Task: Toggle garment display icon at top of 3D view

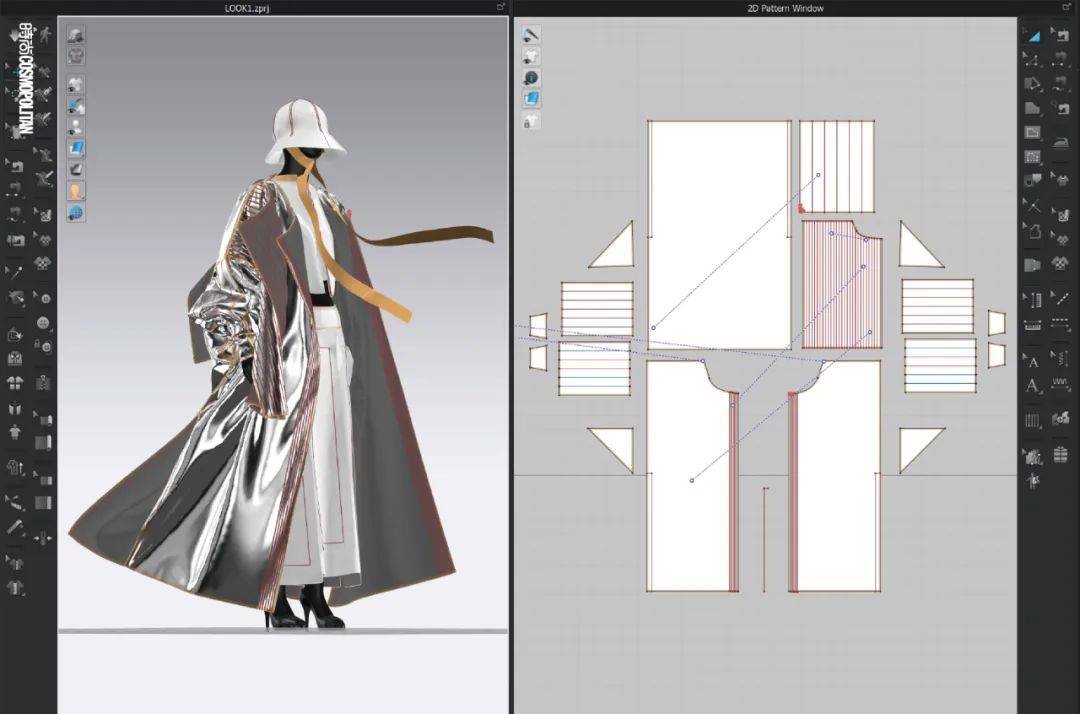Action: [x=76, y=34]
